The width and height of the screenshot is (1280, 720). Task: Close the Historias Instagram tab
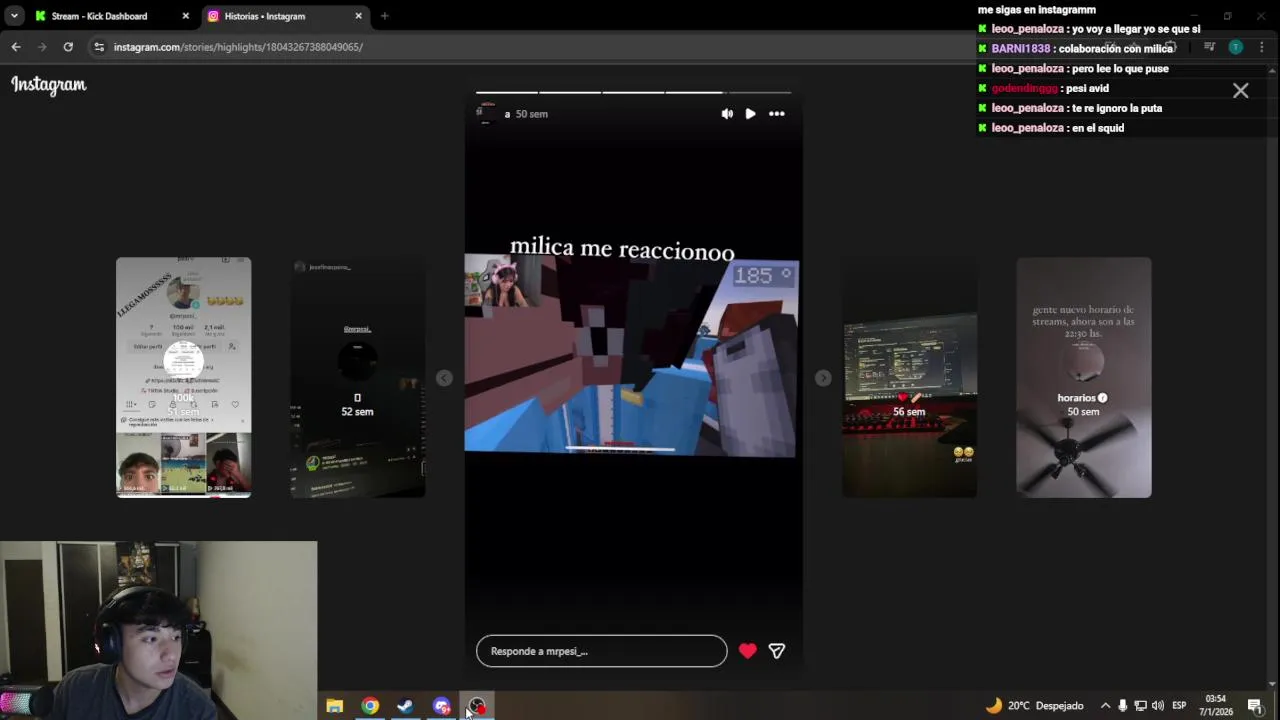358,16
